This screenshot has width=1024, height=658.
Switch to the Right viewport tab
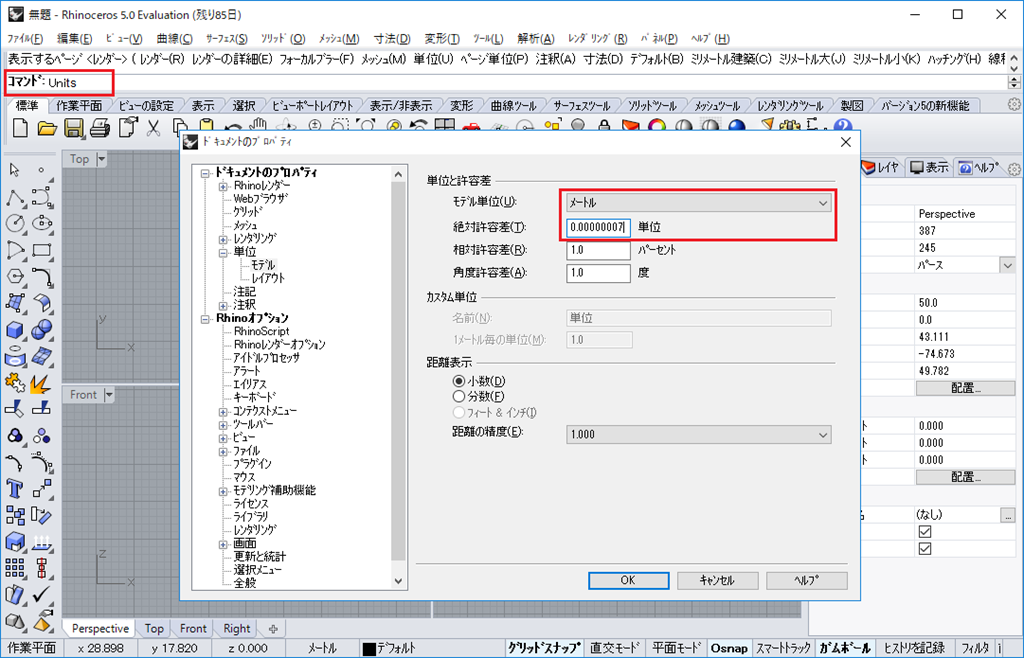coord(236,629)
